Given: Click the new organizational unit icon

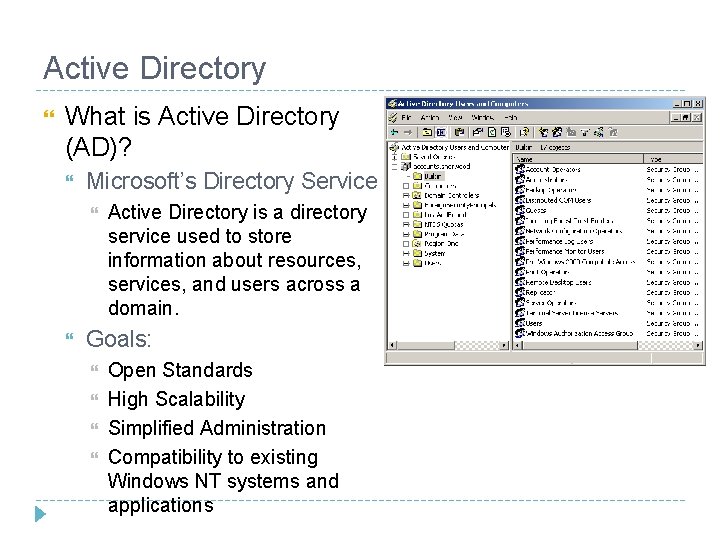Looking at the screenshot, I should [x=571, y=132].
